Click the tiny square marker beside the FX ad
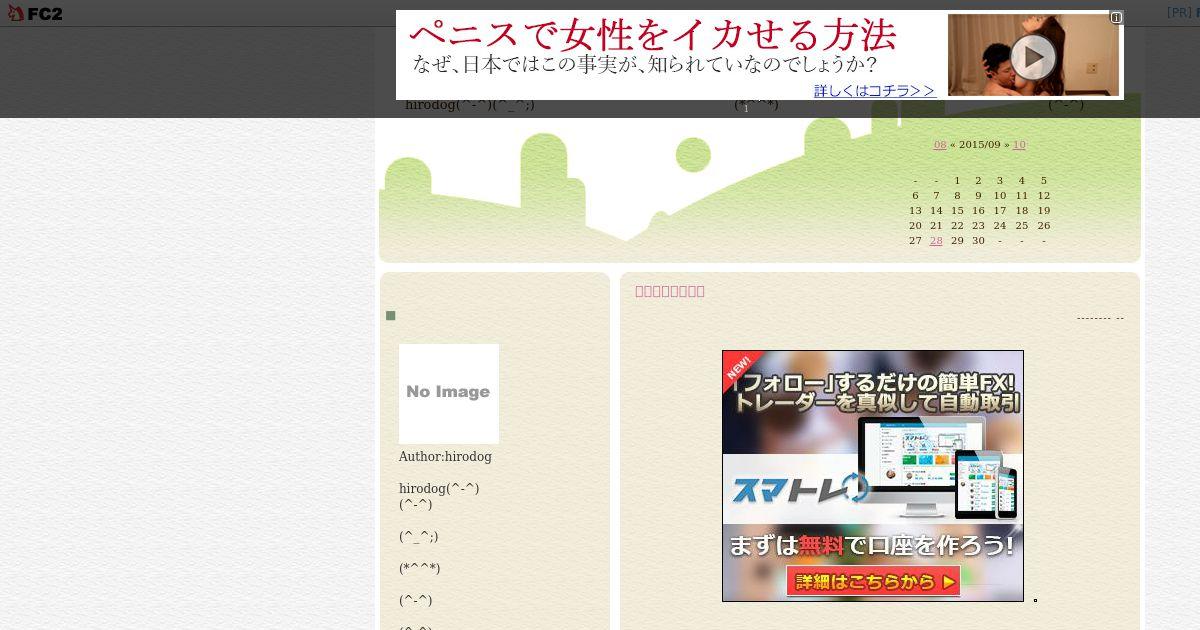The image size is (1200, 630). (x=1035, y=600)
